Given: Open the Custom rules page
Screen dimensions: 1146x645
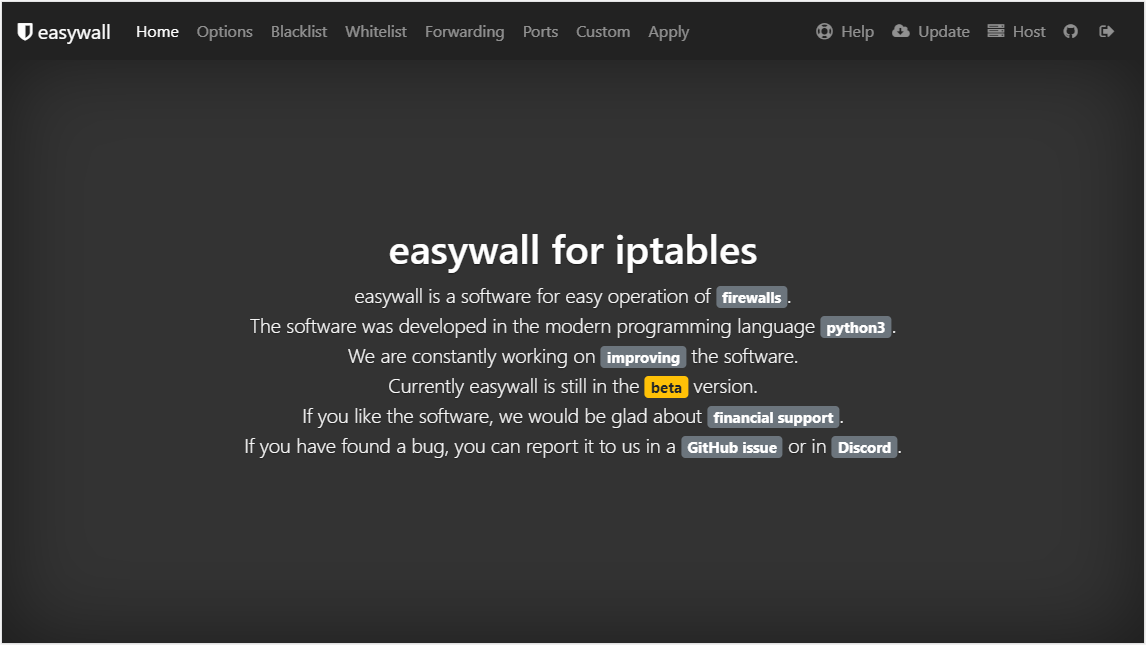Looking at the screenshot, I should tap(603, 31).
